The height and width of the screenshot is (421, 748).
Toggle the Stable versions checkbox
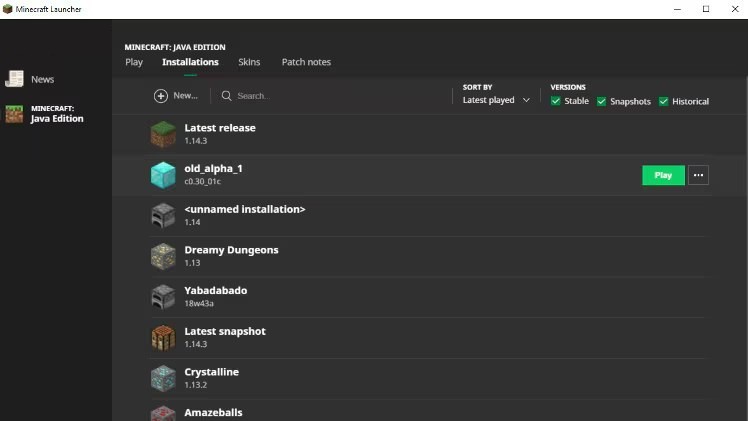point(556,101)
